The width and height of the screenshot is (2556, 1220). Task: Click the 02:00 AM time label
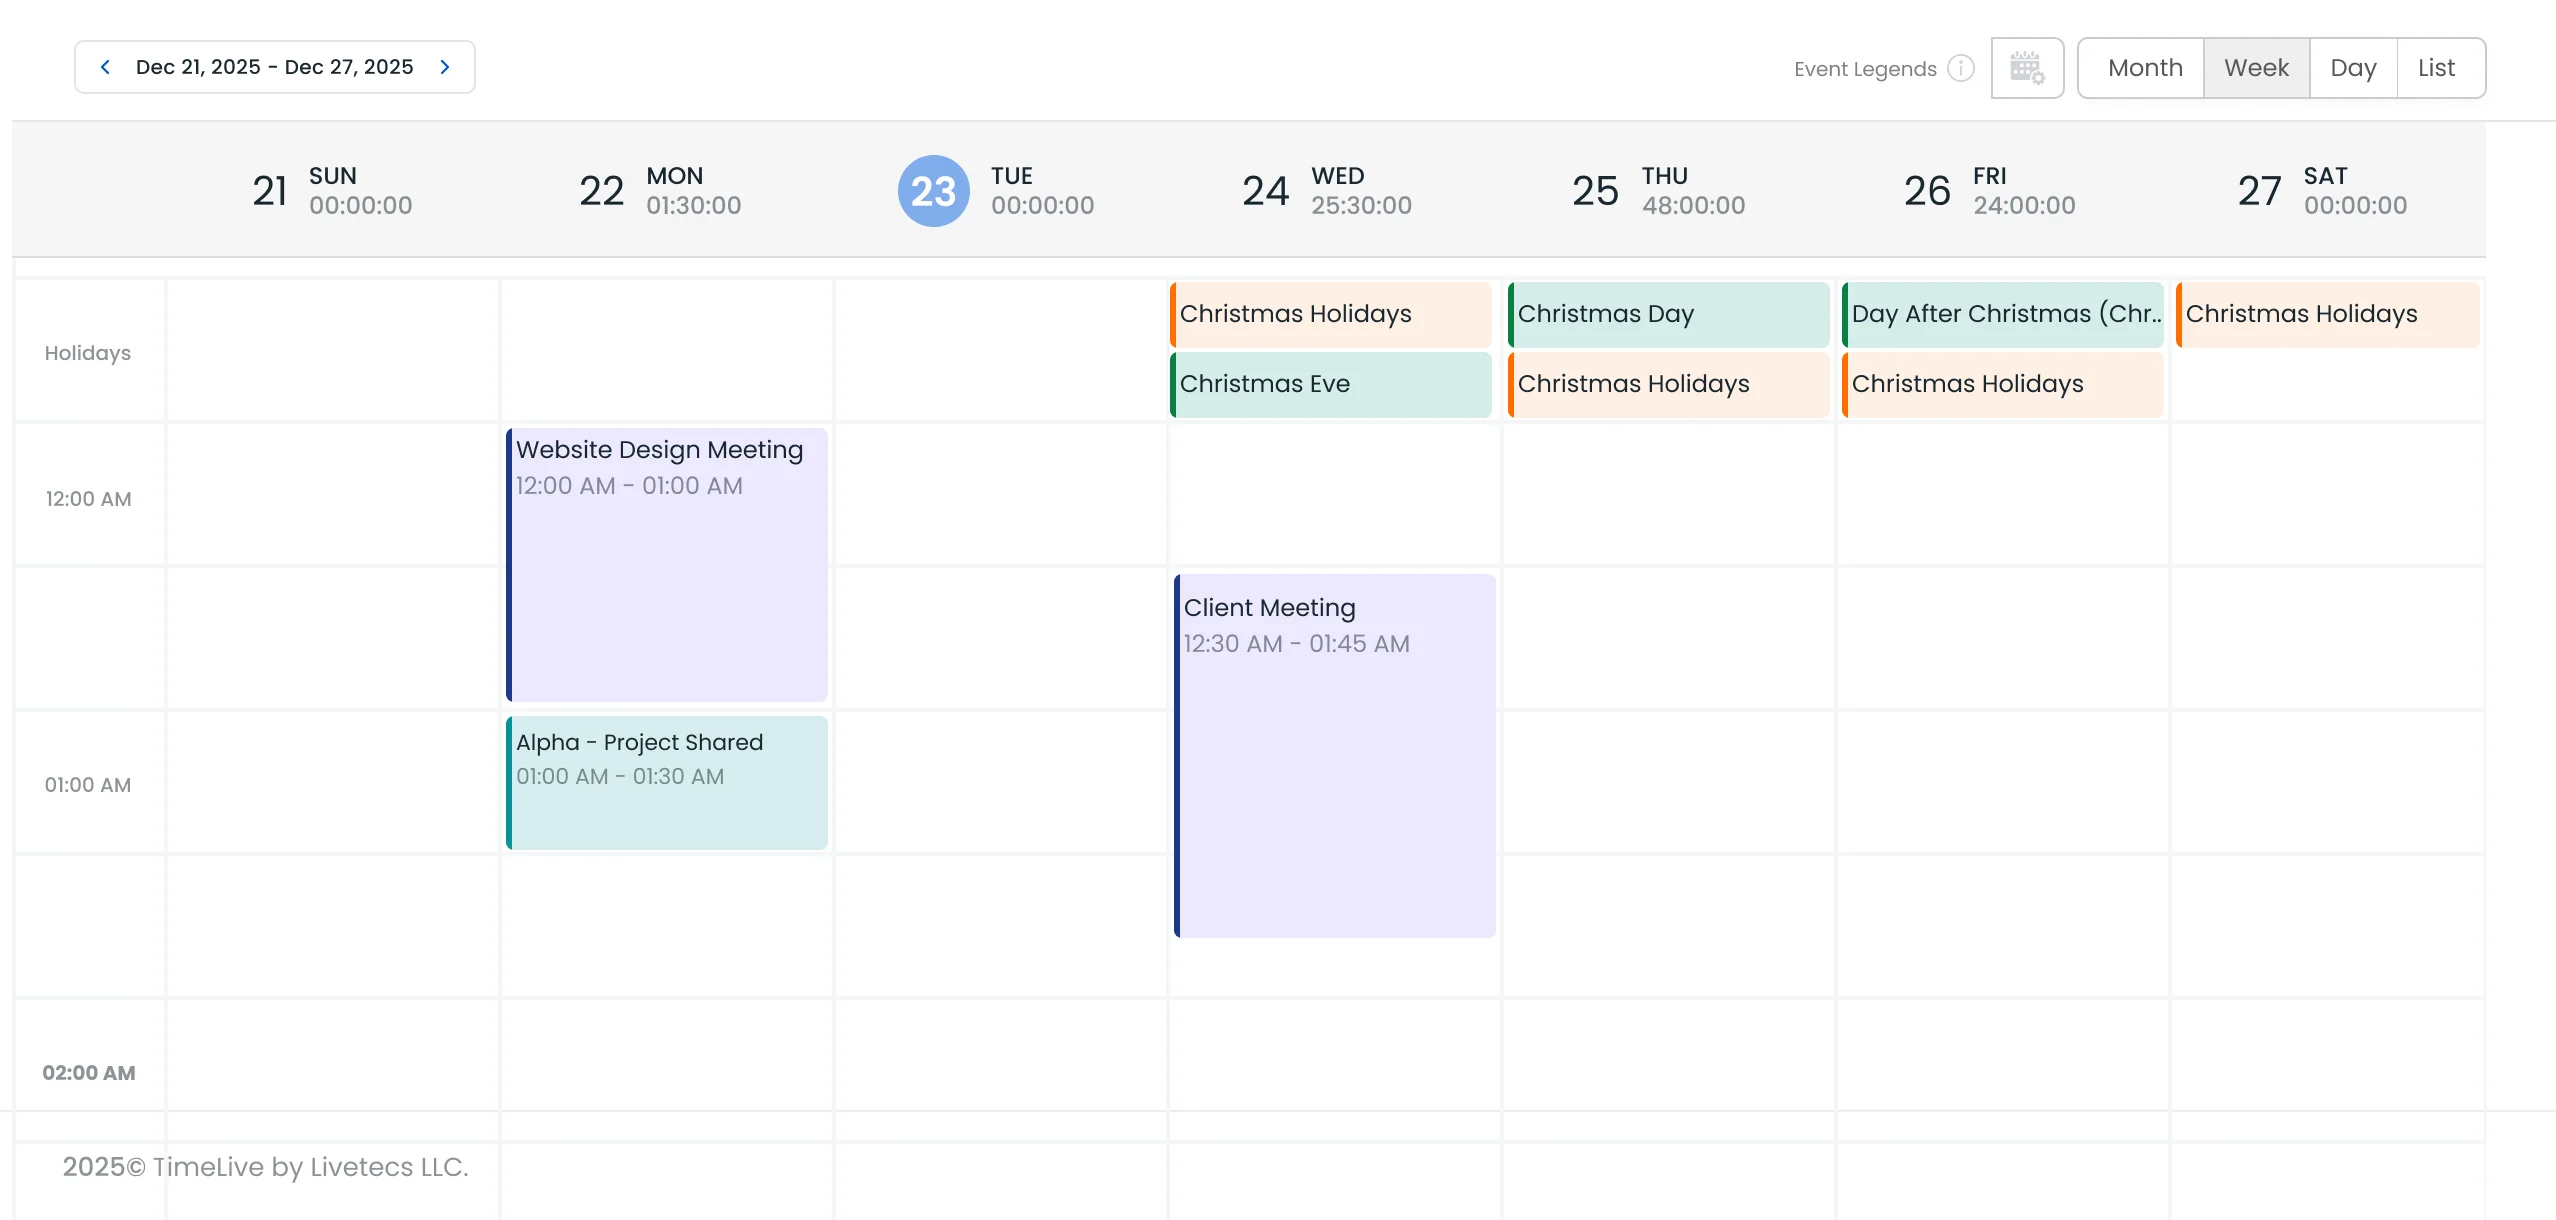click(88, 1073)
